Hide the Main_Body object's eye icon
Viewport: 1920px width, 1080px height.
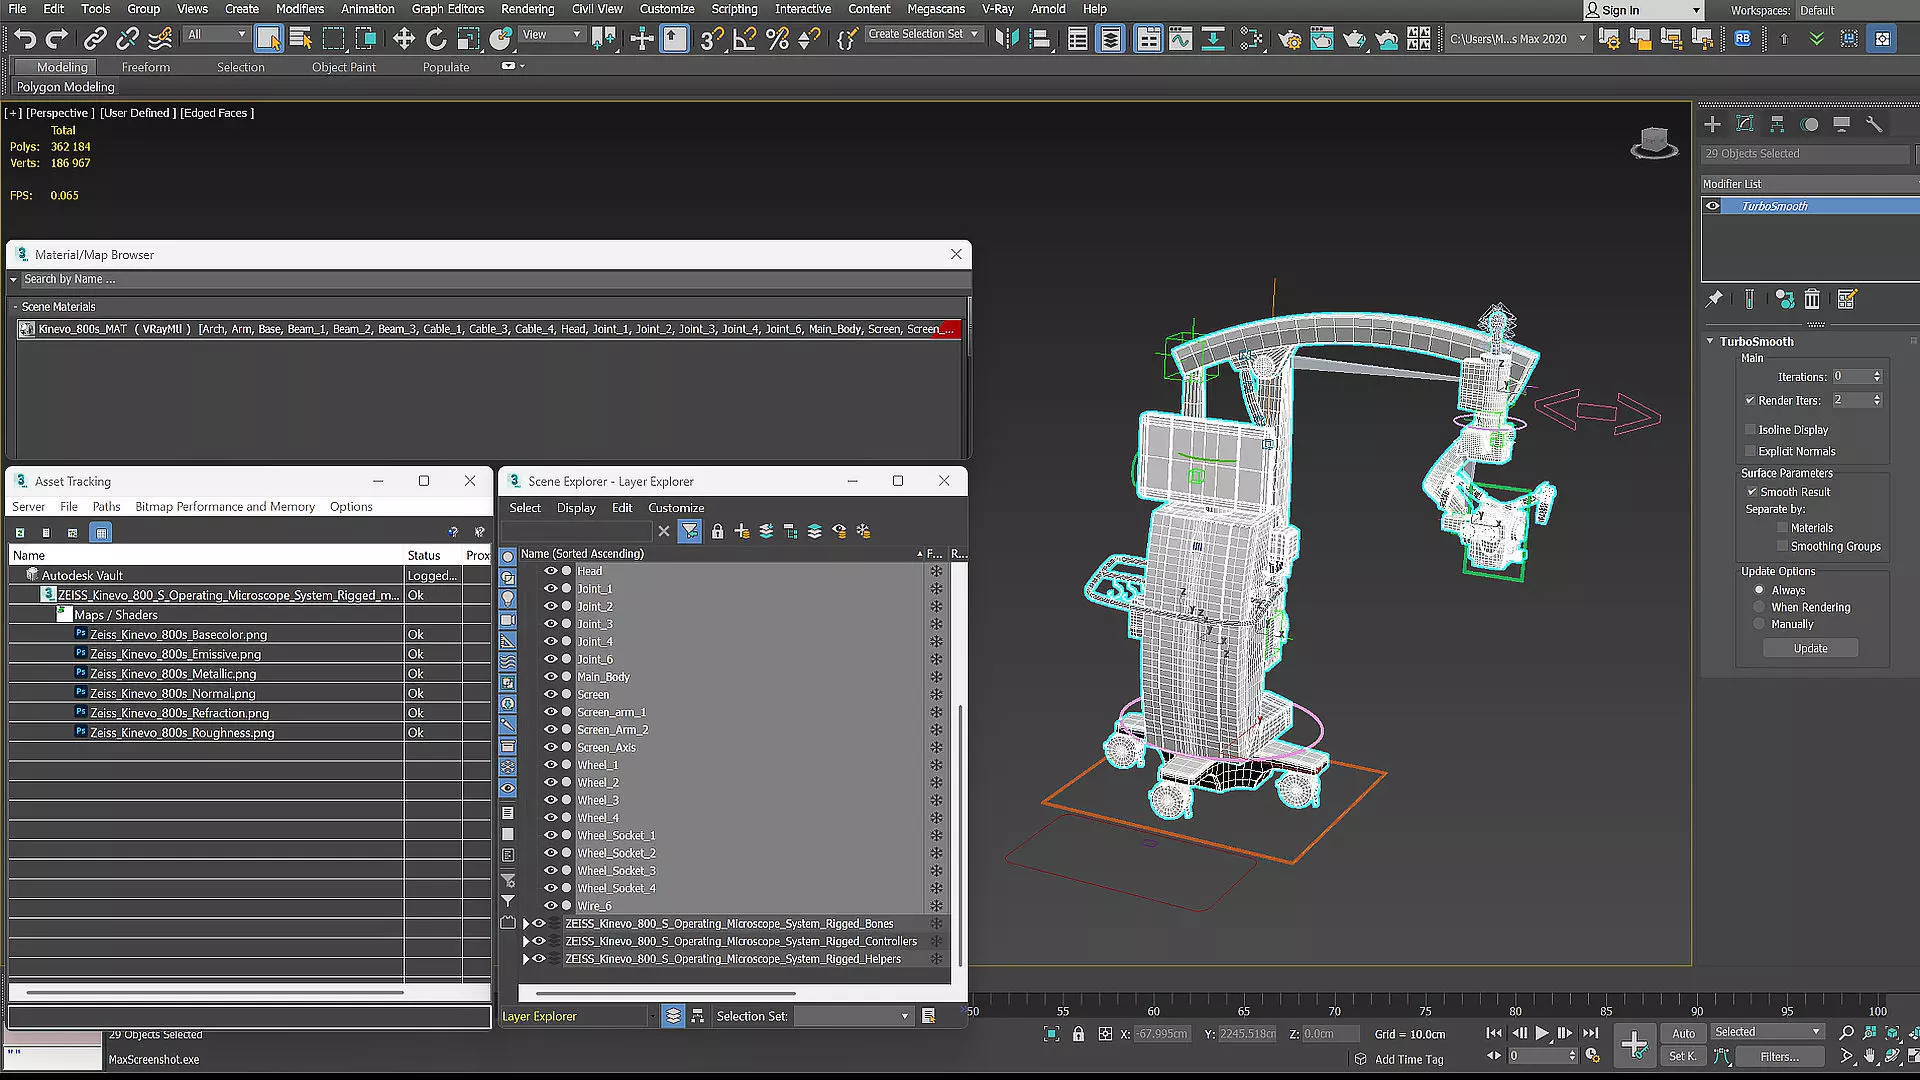coord(550,677)
